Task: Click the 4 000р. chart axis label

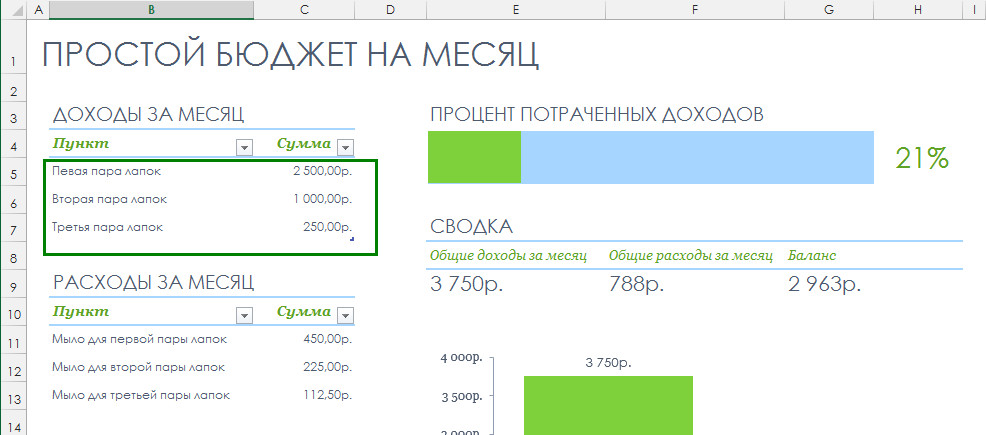Action: coord(462,358)
